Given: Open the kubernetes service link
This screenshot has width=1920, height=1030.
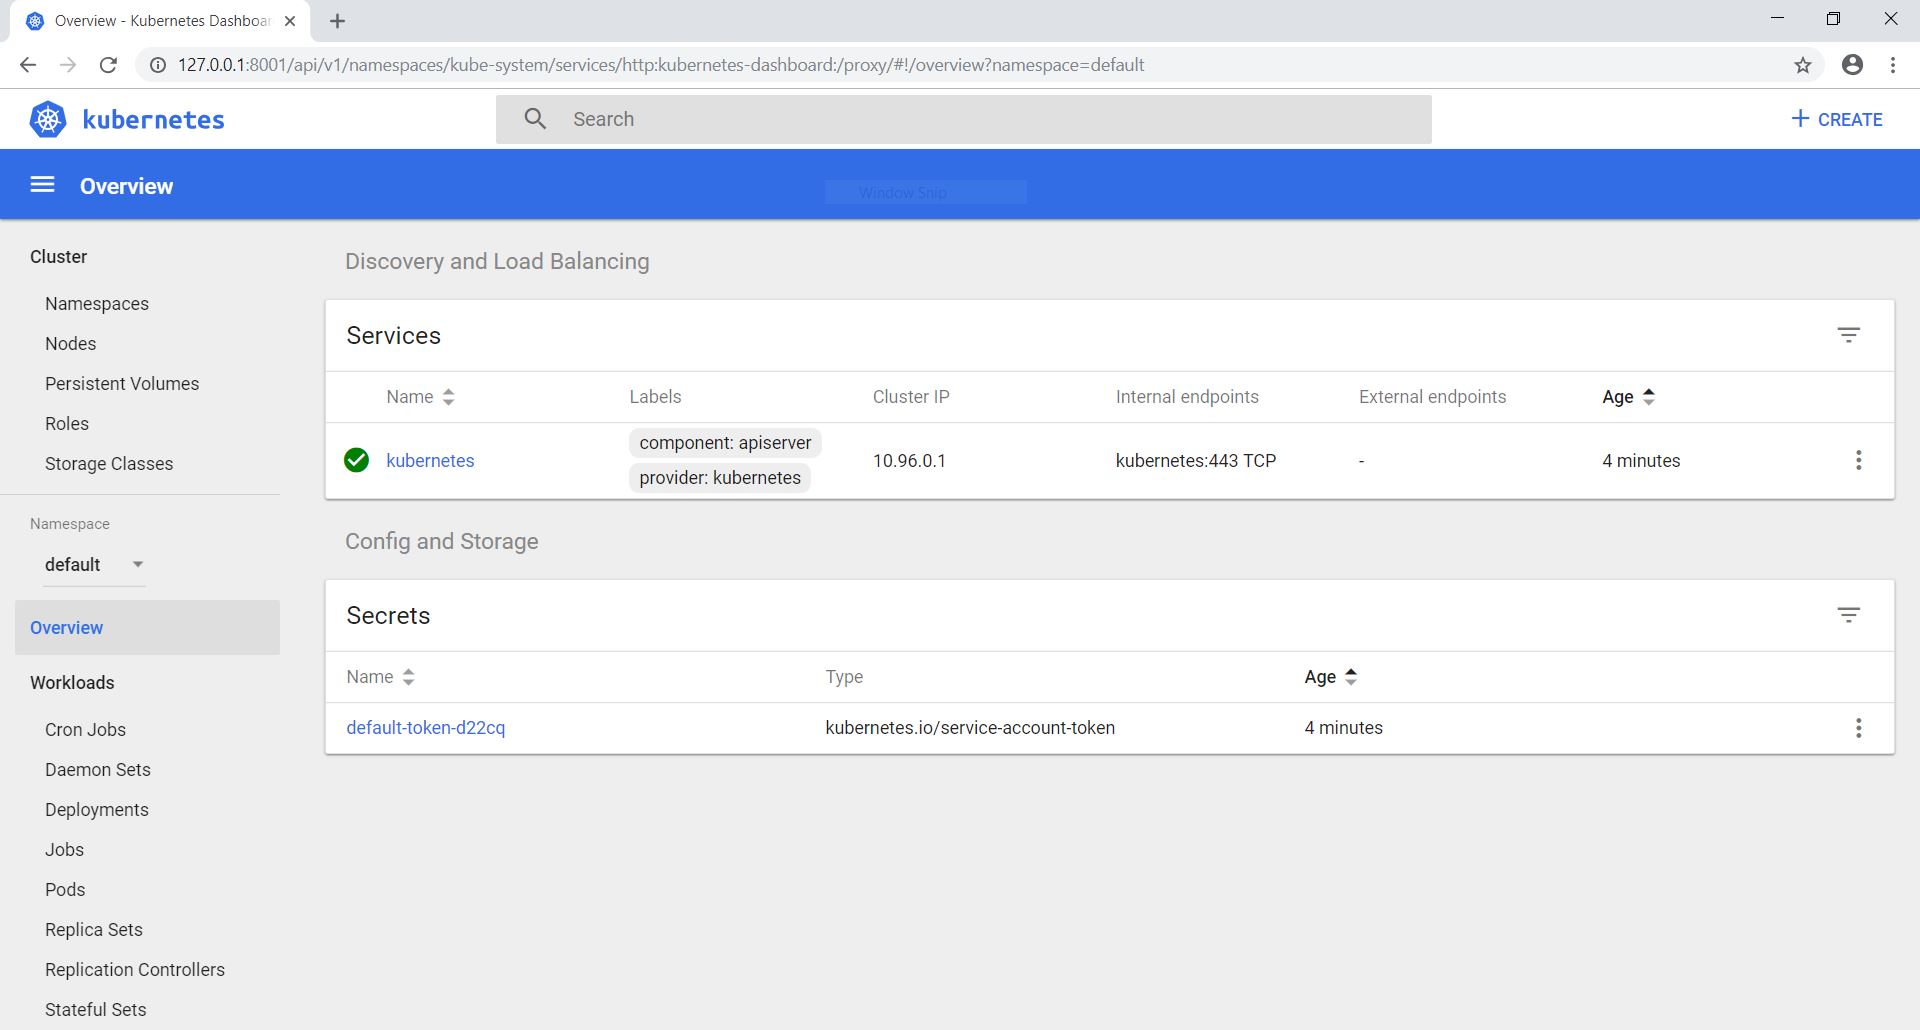Looking at the screenshot, I should point(430,461).
